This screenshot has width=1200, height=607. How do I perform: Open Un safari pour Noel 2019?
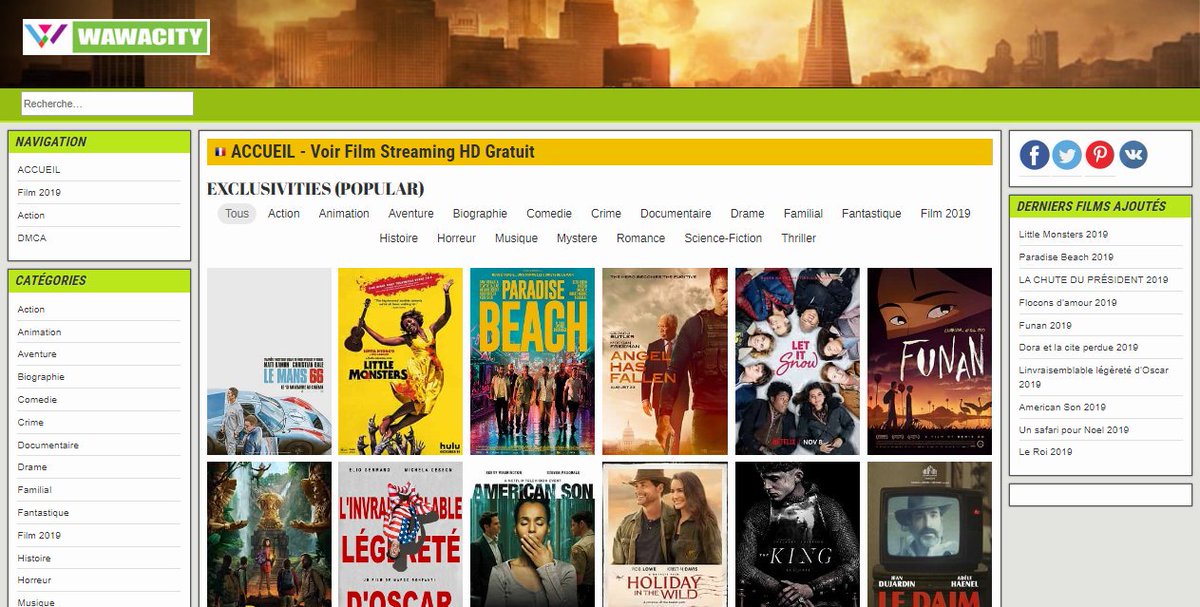coord(1074,430)
